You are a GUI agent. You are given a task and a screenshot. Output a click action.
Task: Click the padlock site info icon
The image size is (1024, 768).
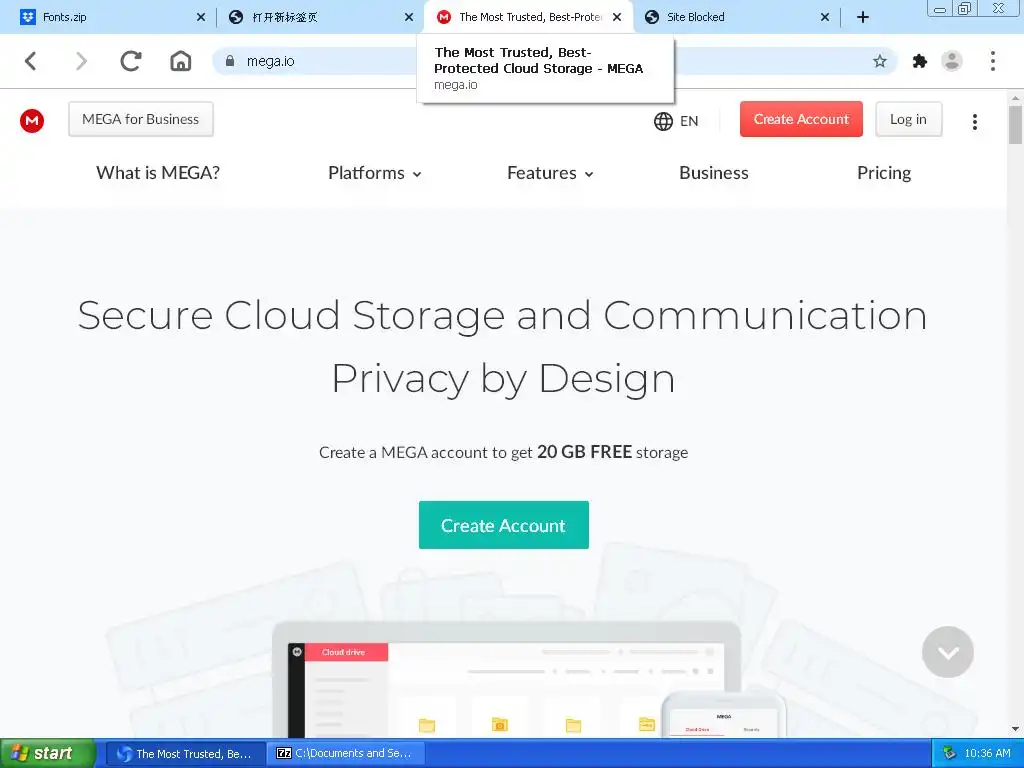(x=229, y=61)
